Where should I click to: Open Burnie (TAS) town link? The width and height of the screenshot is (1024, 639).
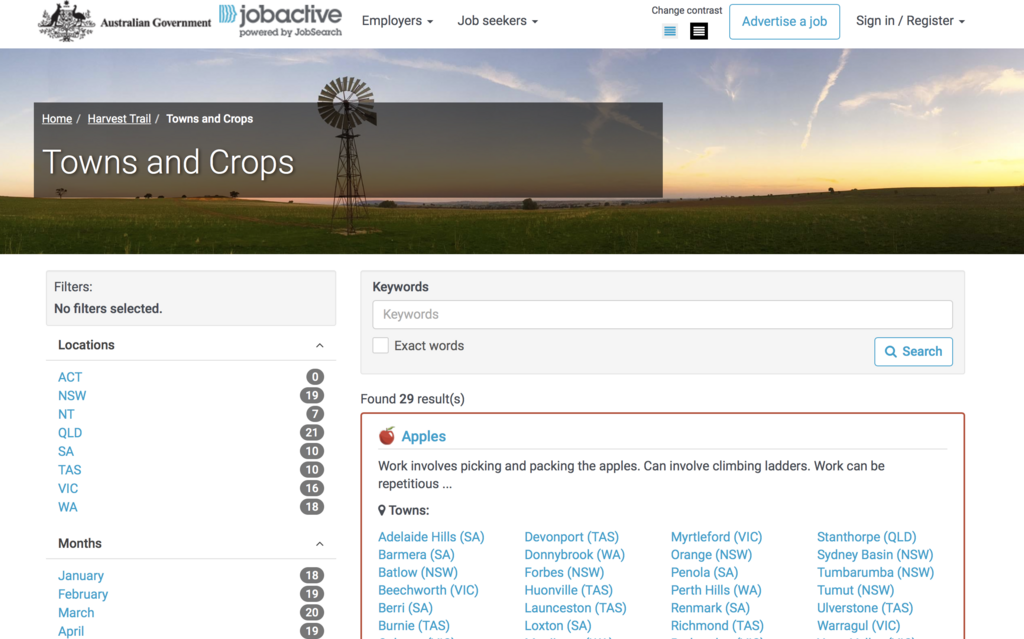(x=414, y=625)
